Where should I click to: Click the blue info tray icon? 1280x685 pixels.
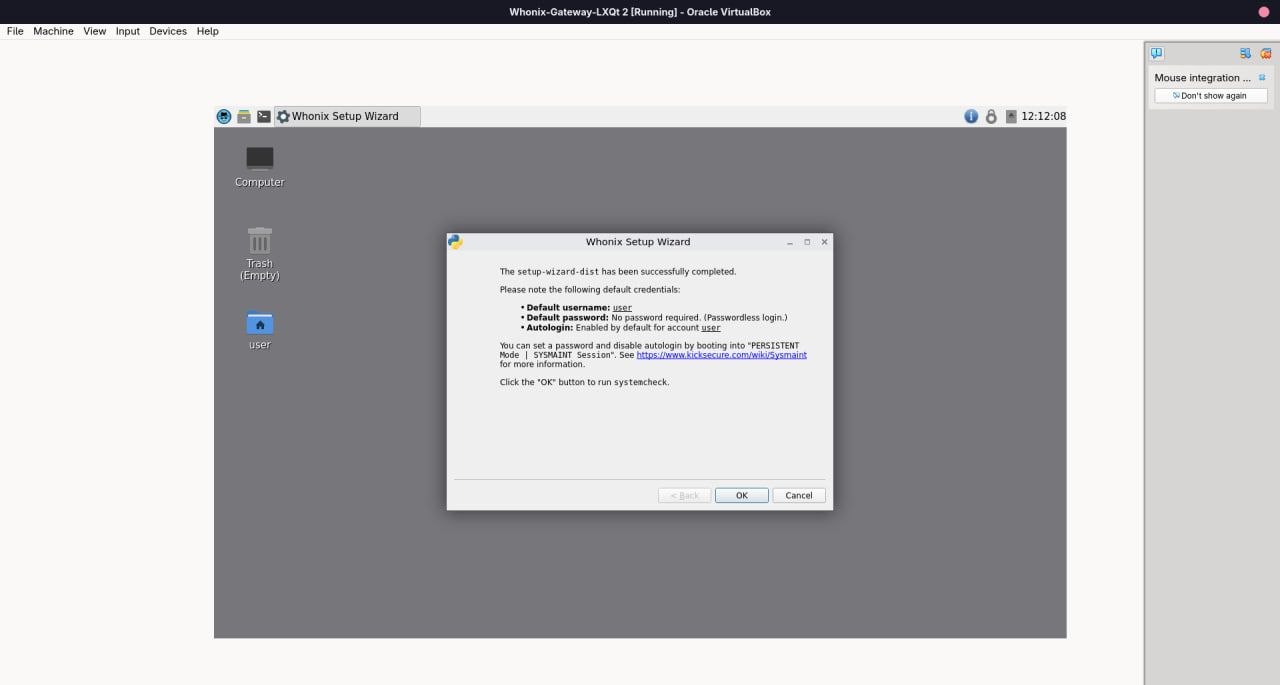[971, 116]
